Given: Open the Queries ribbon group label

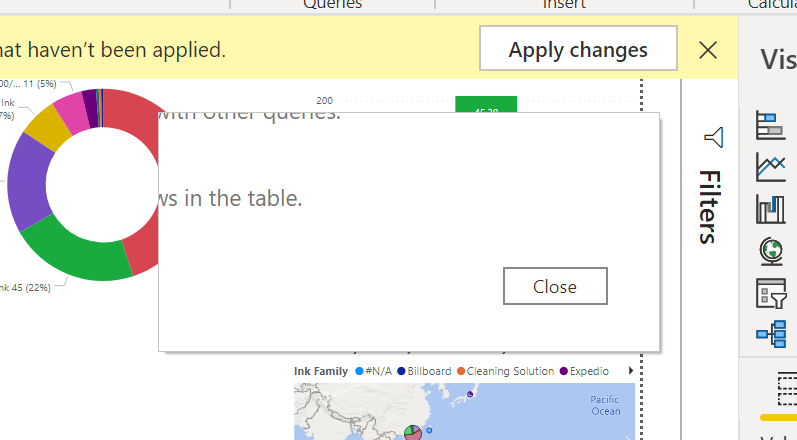Looking at the screenshot, I should coord(332,5).
